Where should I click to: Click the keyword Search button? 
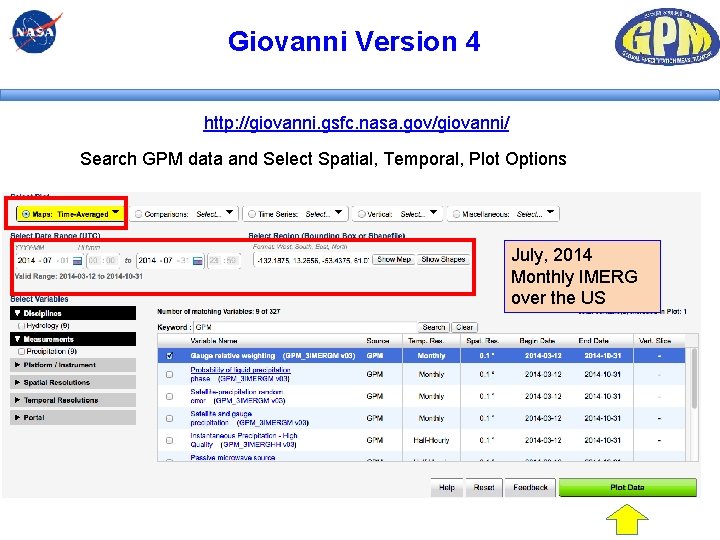(x=433, y=327)
